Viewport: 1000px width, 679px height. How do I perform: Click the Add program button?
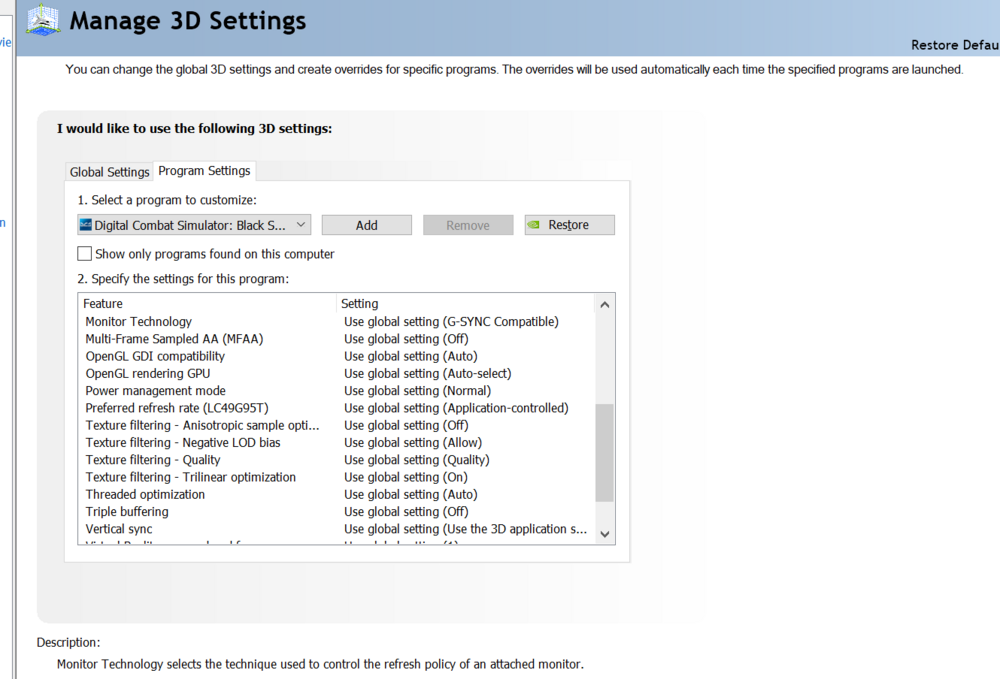click(x=367, y=225)
